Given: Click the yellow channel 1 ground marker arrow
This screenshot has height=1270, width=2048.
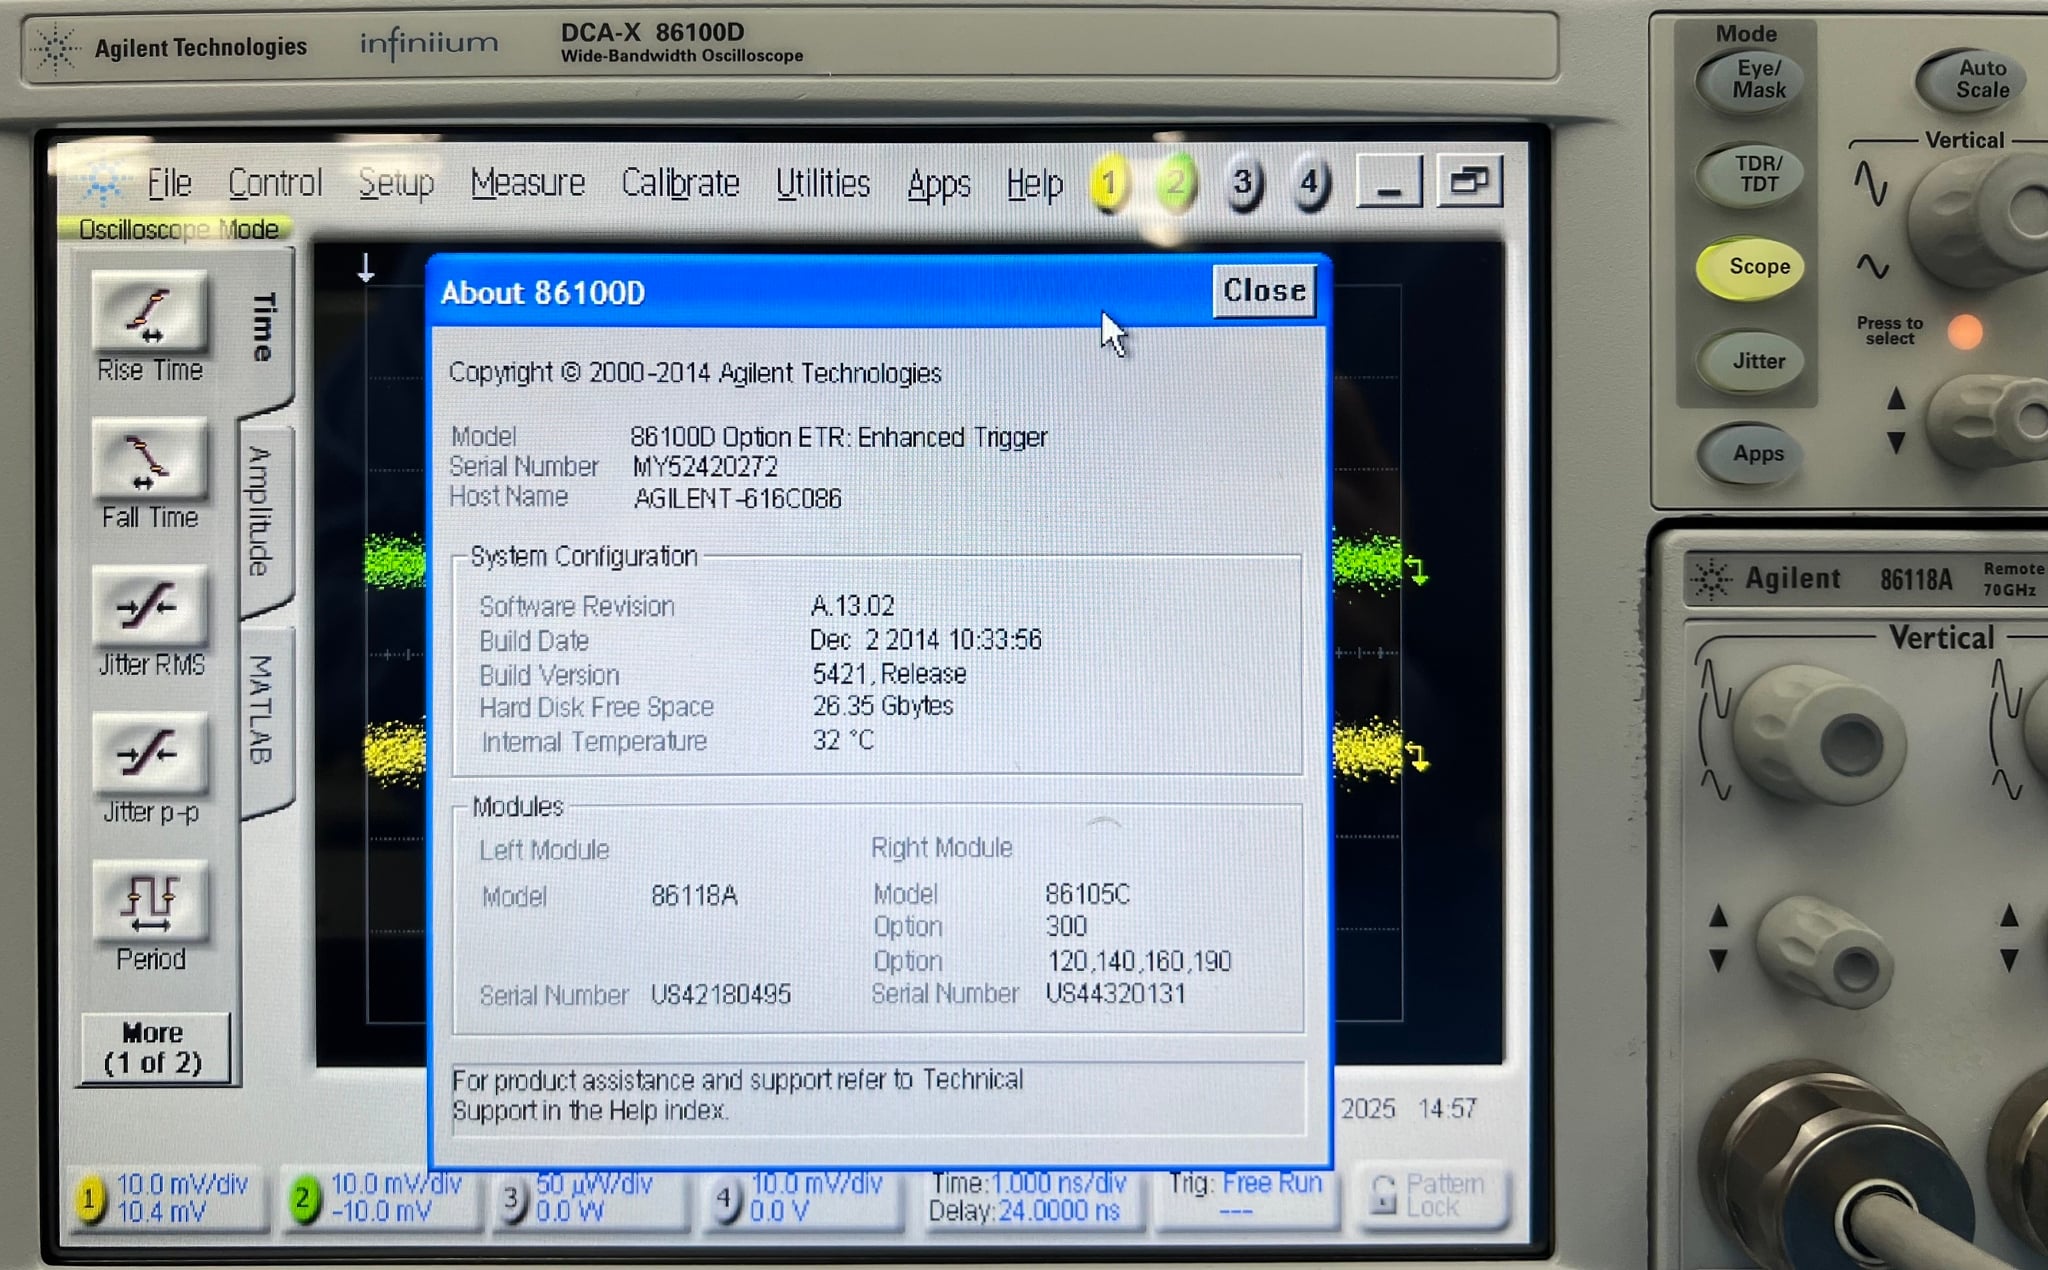Looking at the screenshot, I should 1417,755.
